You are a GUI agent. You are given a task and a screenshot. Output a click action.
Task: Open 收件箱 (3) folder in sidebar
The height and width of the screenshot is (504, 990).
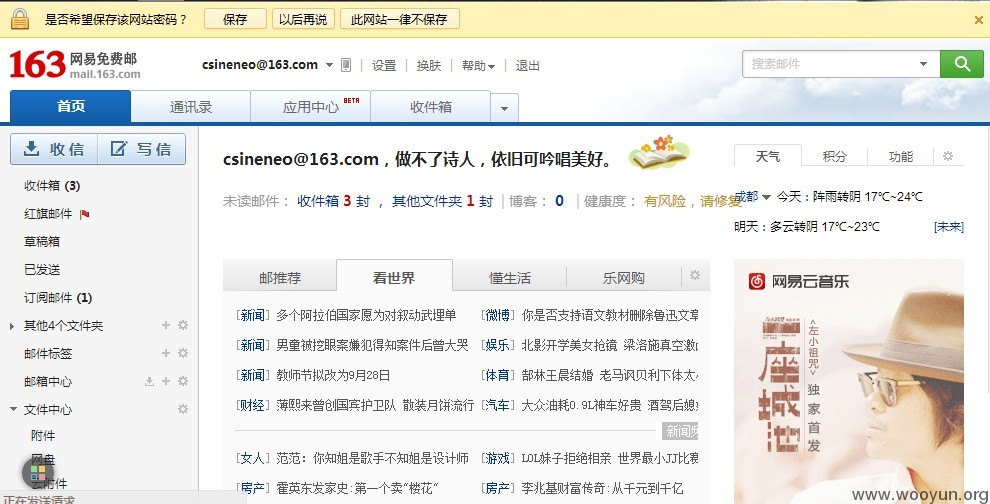click(x=52, y=186)
